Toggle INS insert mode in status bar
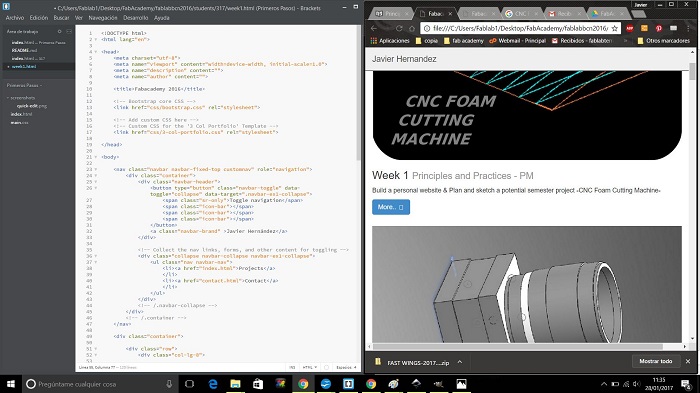The image size is (700, 393). tap(292, 368)
